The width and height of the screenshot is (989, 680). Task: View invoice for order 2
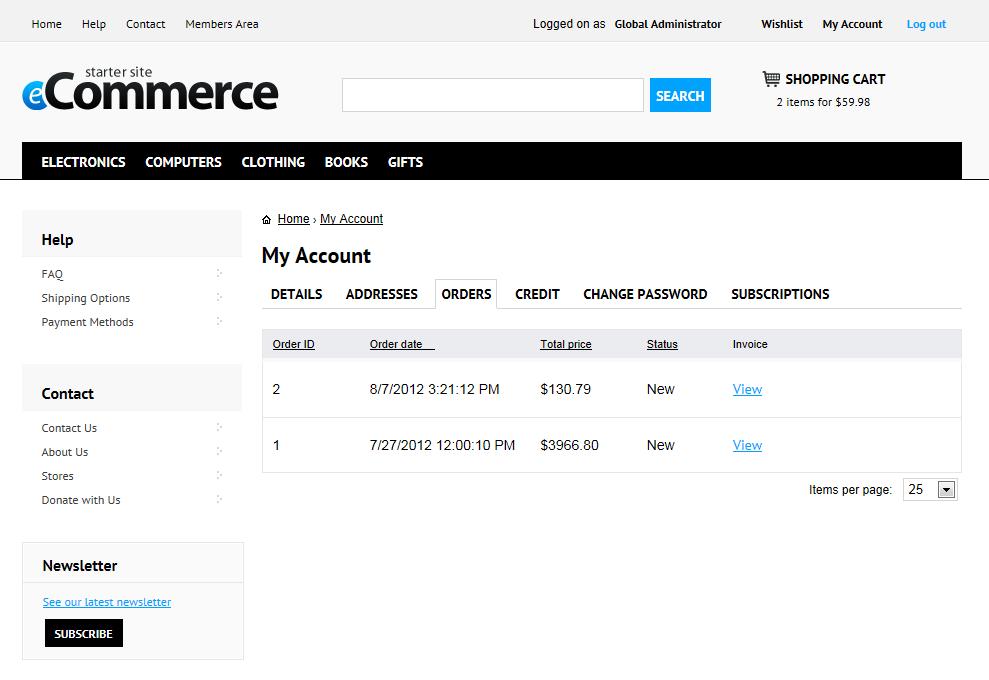pyautogui.click(x=747, y=389)
